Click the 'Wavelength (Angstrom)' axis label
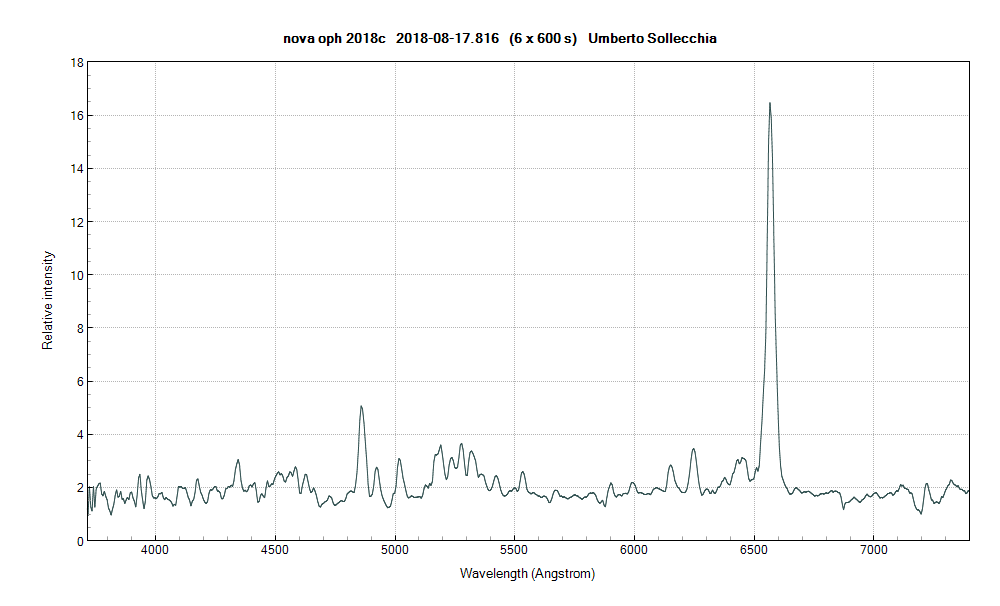Screen dimensions: 1000x606 (x=526, y=574)
